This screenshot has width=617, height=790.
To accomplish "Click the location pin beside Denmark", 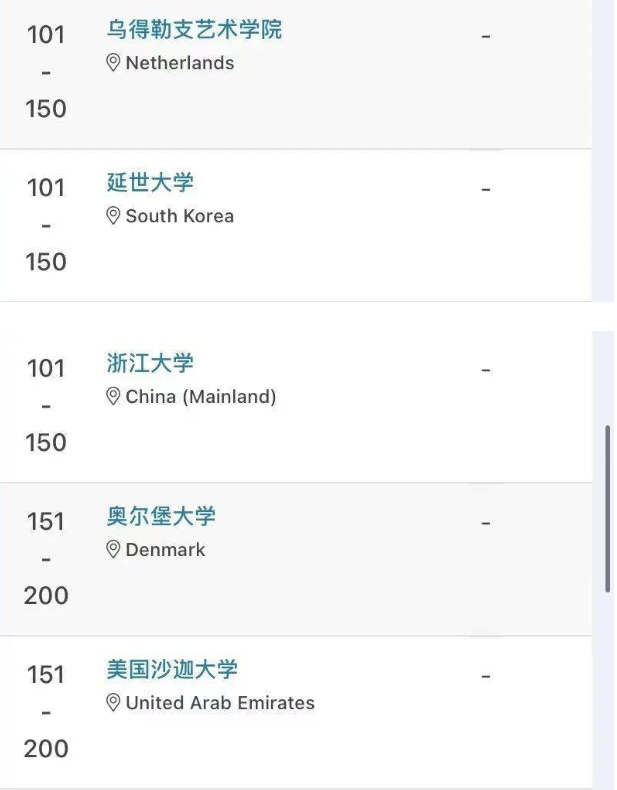I will tap(113, 550).
